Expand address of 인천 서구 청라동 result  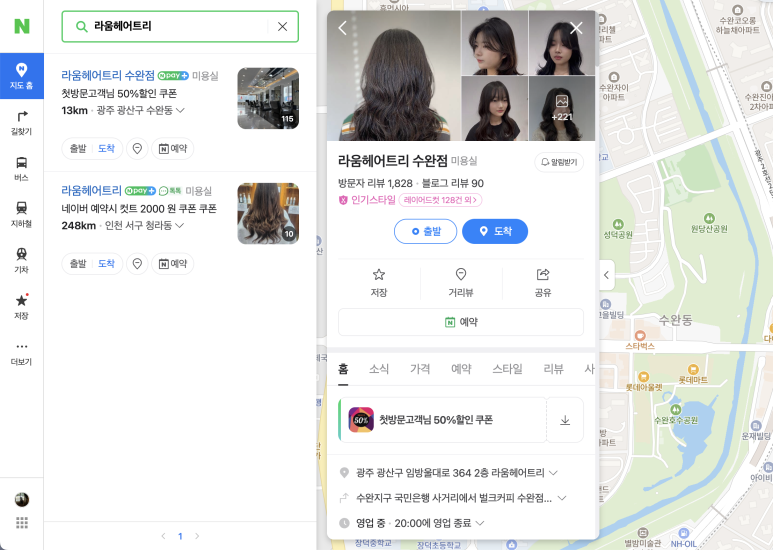[180, 225]
